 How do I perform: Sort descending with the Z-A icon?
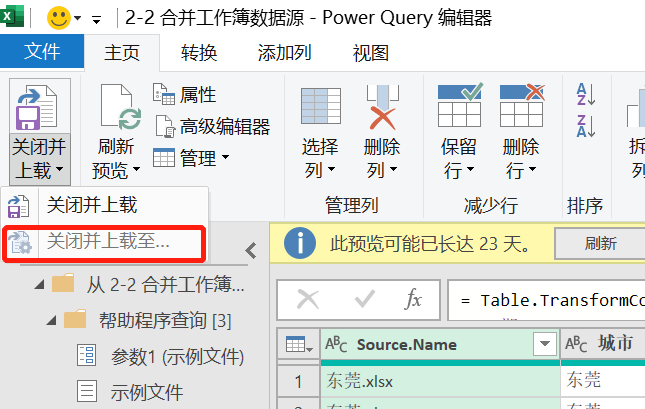point(586,126)
